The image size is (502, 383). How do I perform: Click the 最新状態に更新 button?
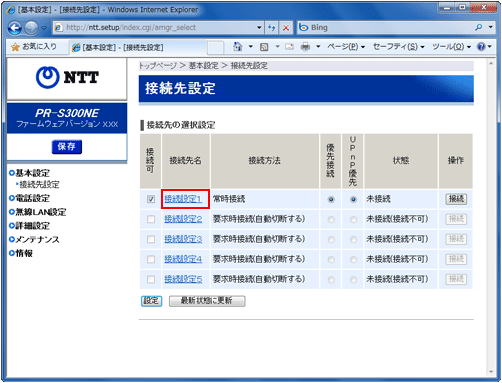point(207,301)
